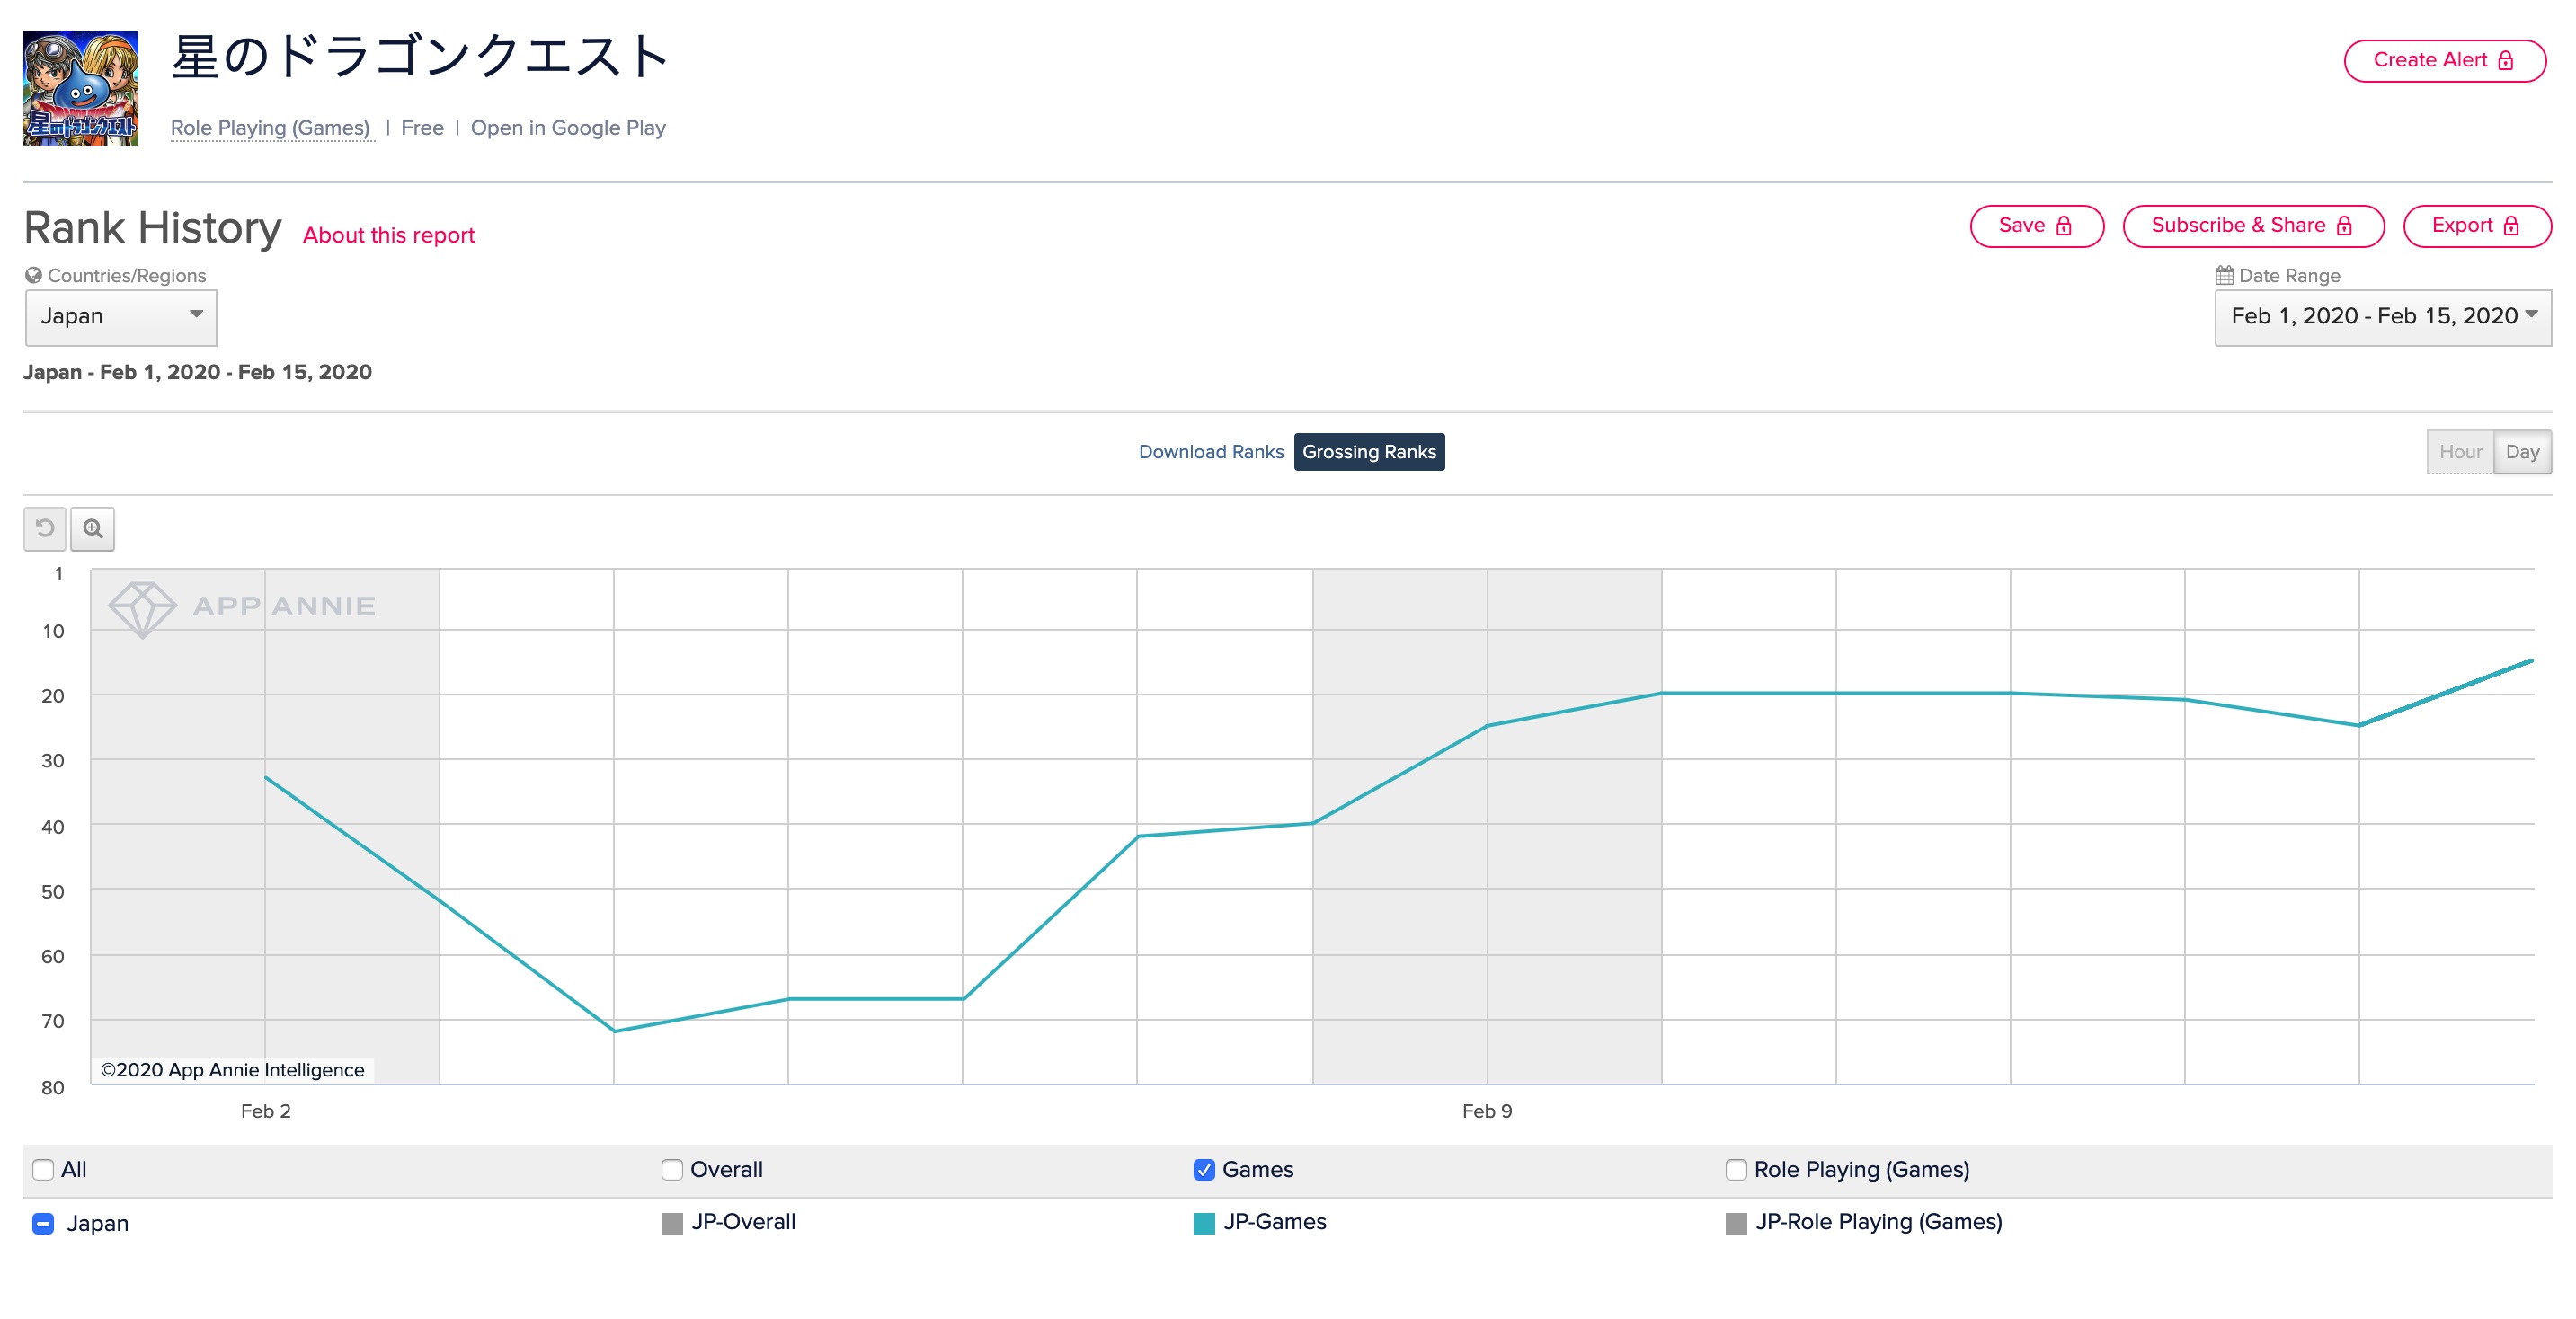The image size is (2576, 1319).
Task: Select the Grossing Ranks tab
Action: pos(1369,452)
